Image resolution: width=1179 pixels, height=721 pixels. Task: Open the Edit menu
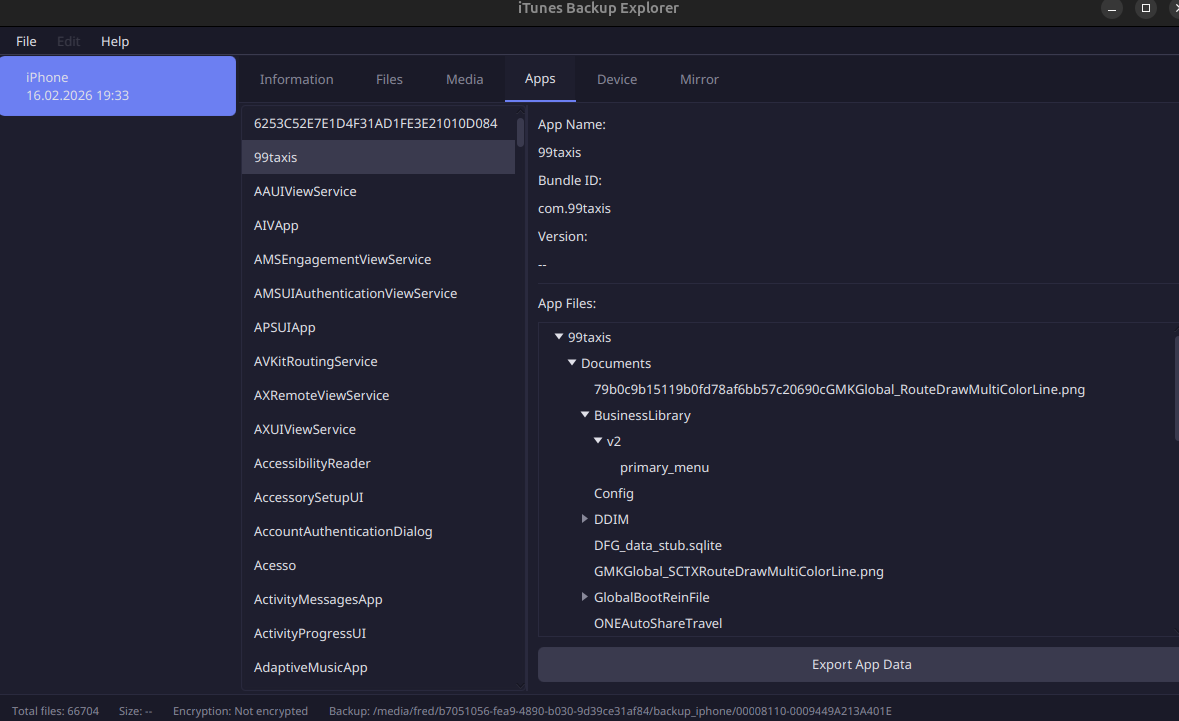coord(68,41)
